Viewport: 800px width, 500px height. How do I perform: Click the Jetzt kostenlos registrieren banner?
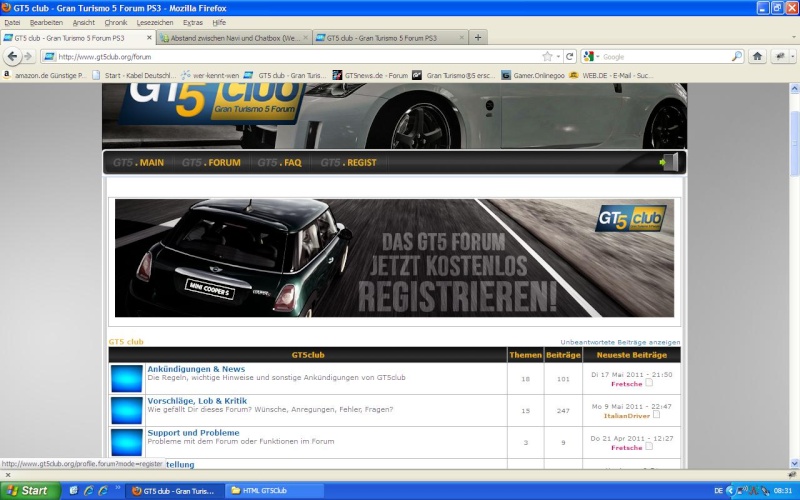coord(394,258)
